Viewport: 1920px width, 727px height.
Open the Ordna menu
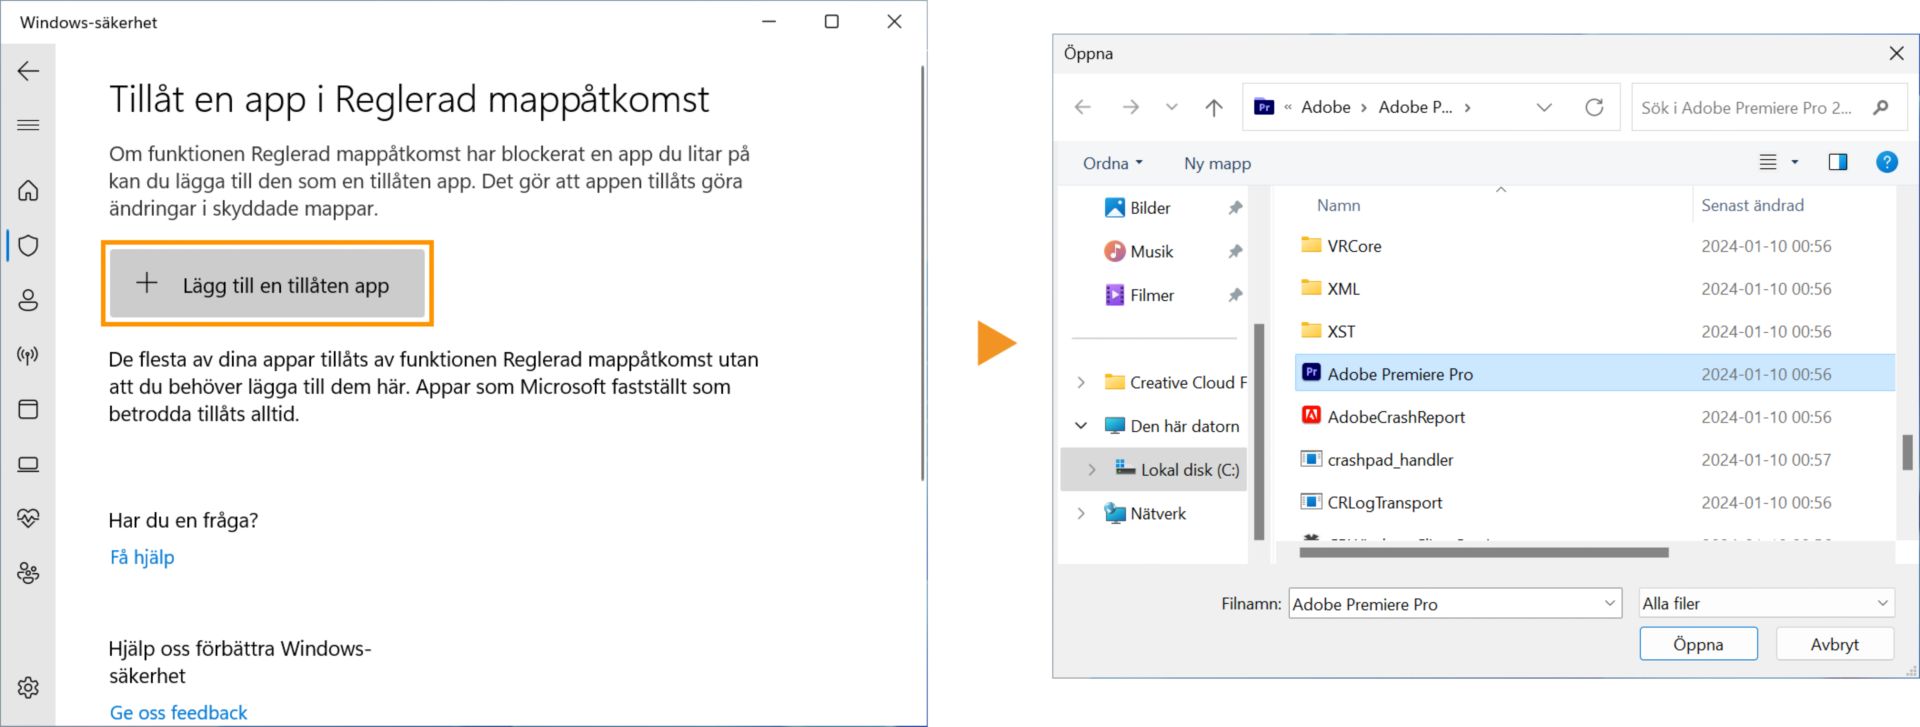pos(1112,163)
